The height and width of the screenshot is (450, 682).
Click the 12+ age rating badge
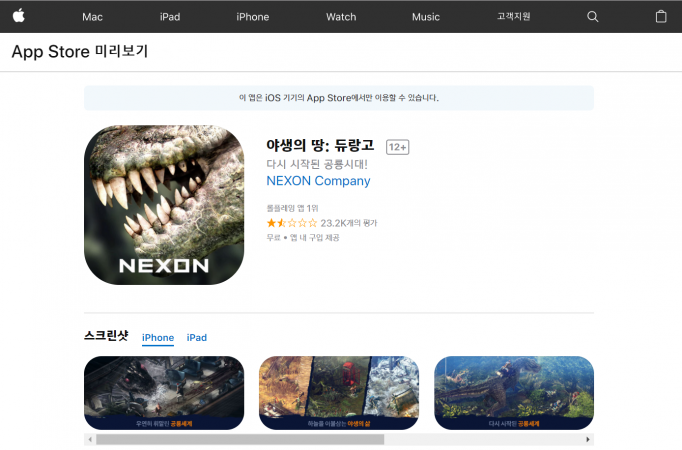(397, 147)
